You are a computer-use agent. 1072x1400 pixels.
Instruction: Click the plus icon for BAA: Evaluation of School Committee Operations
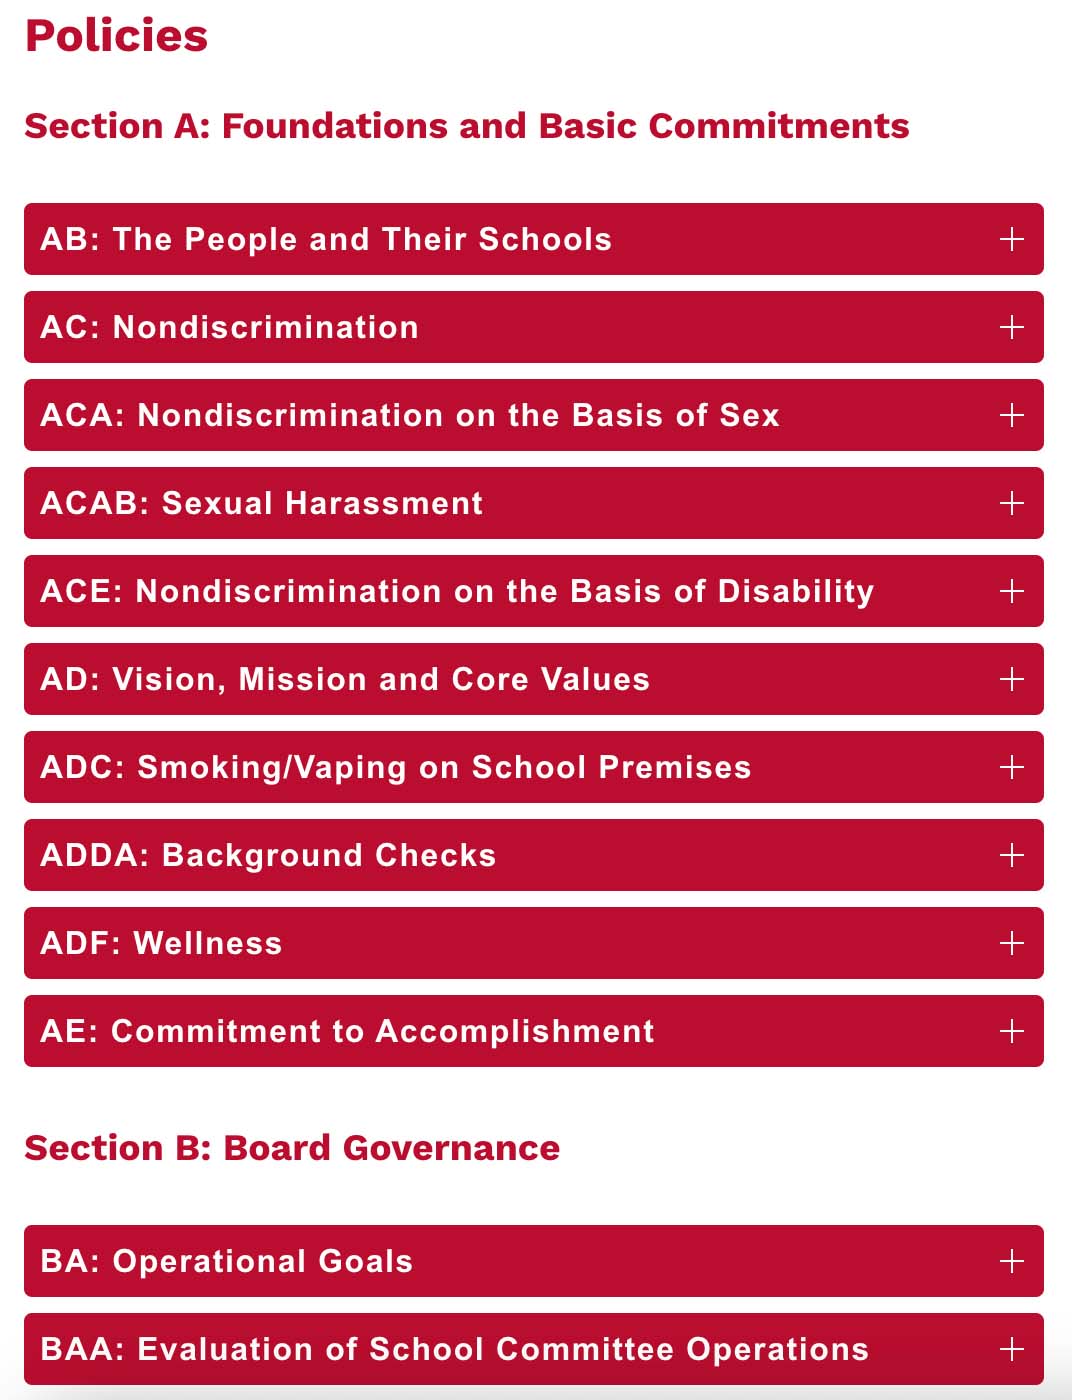coord(1011,1348)
